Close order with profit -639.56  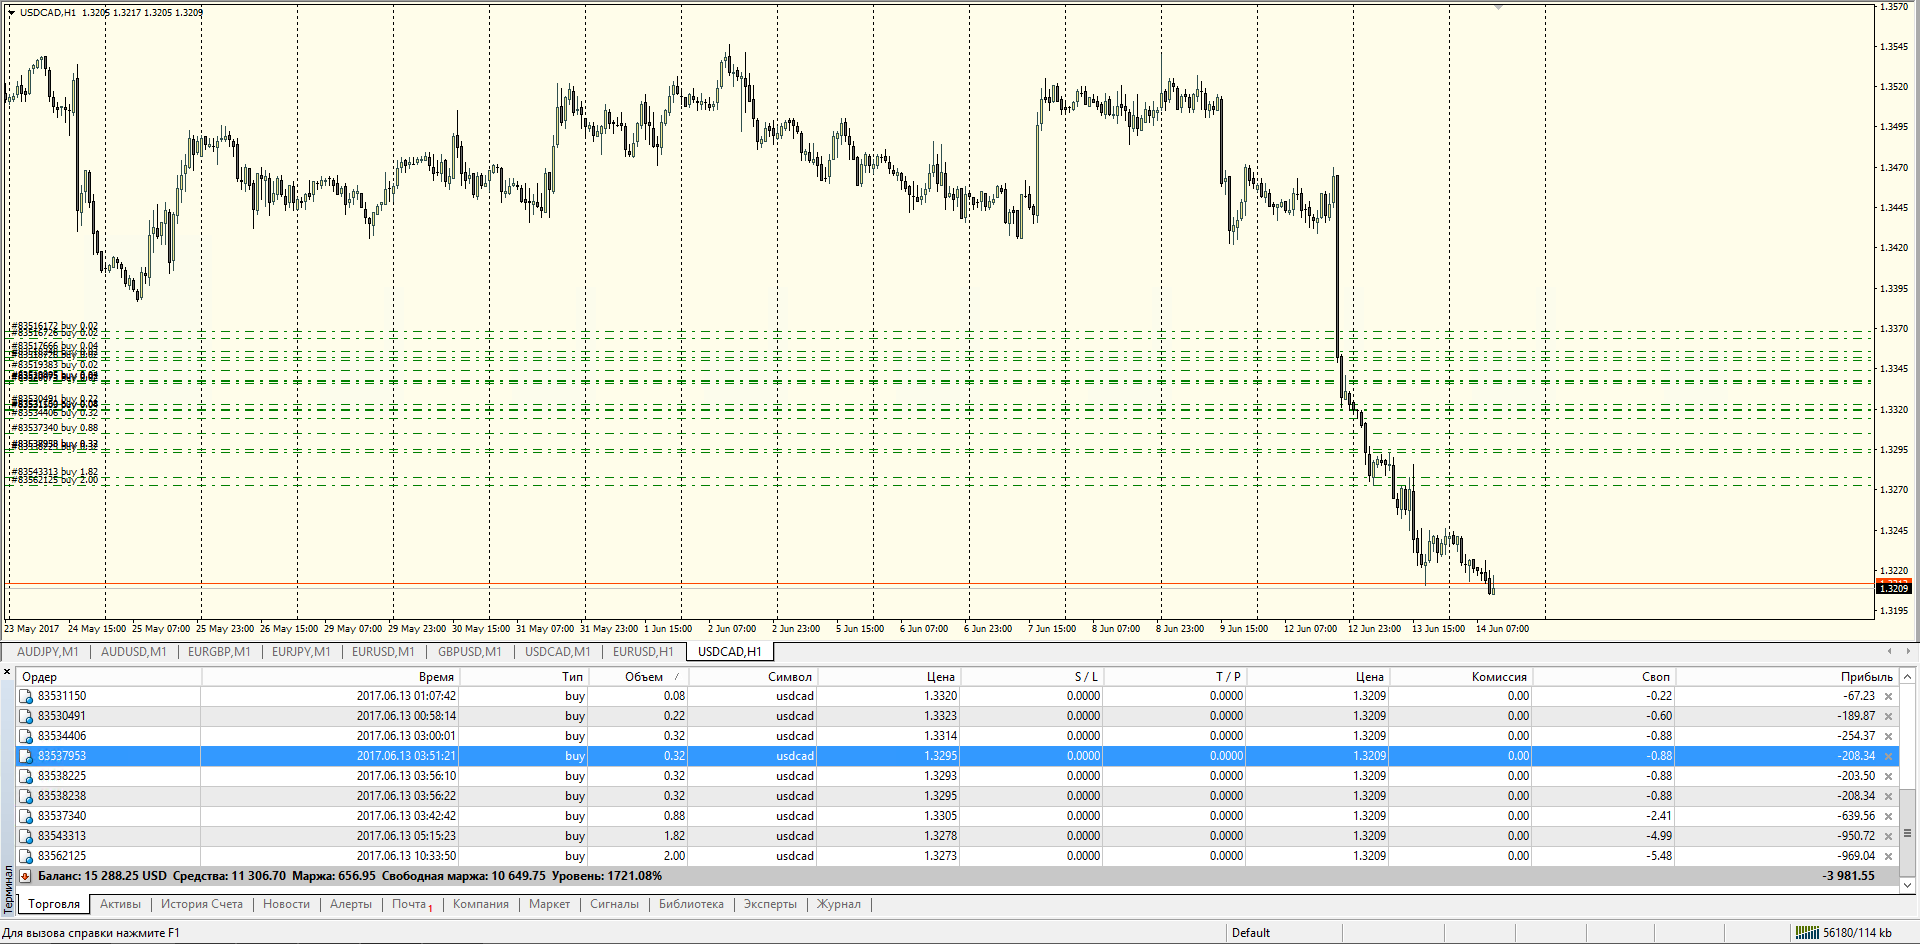(x=1888, y=817)
